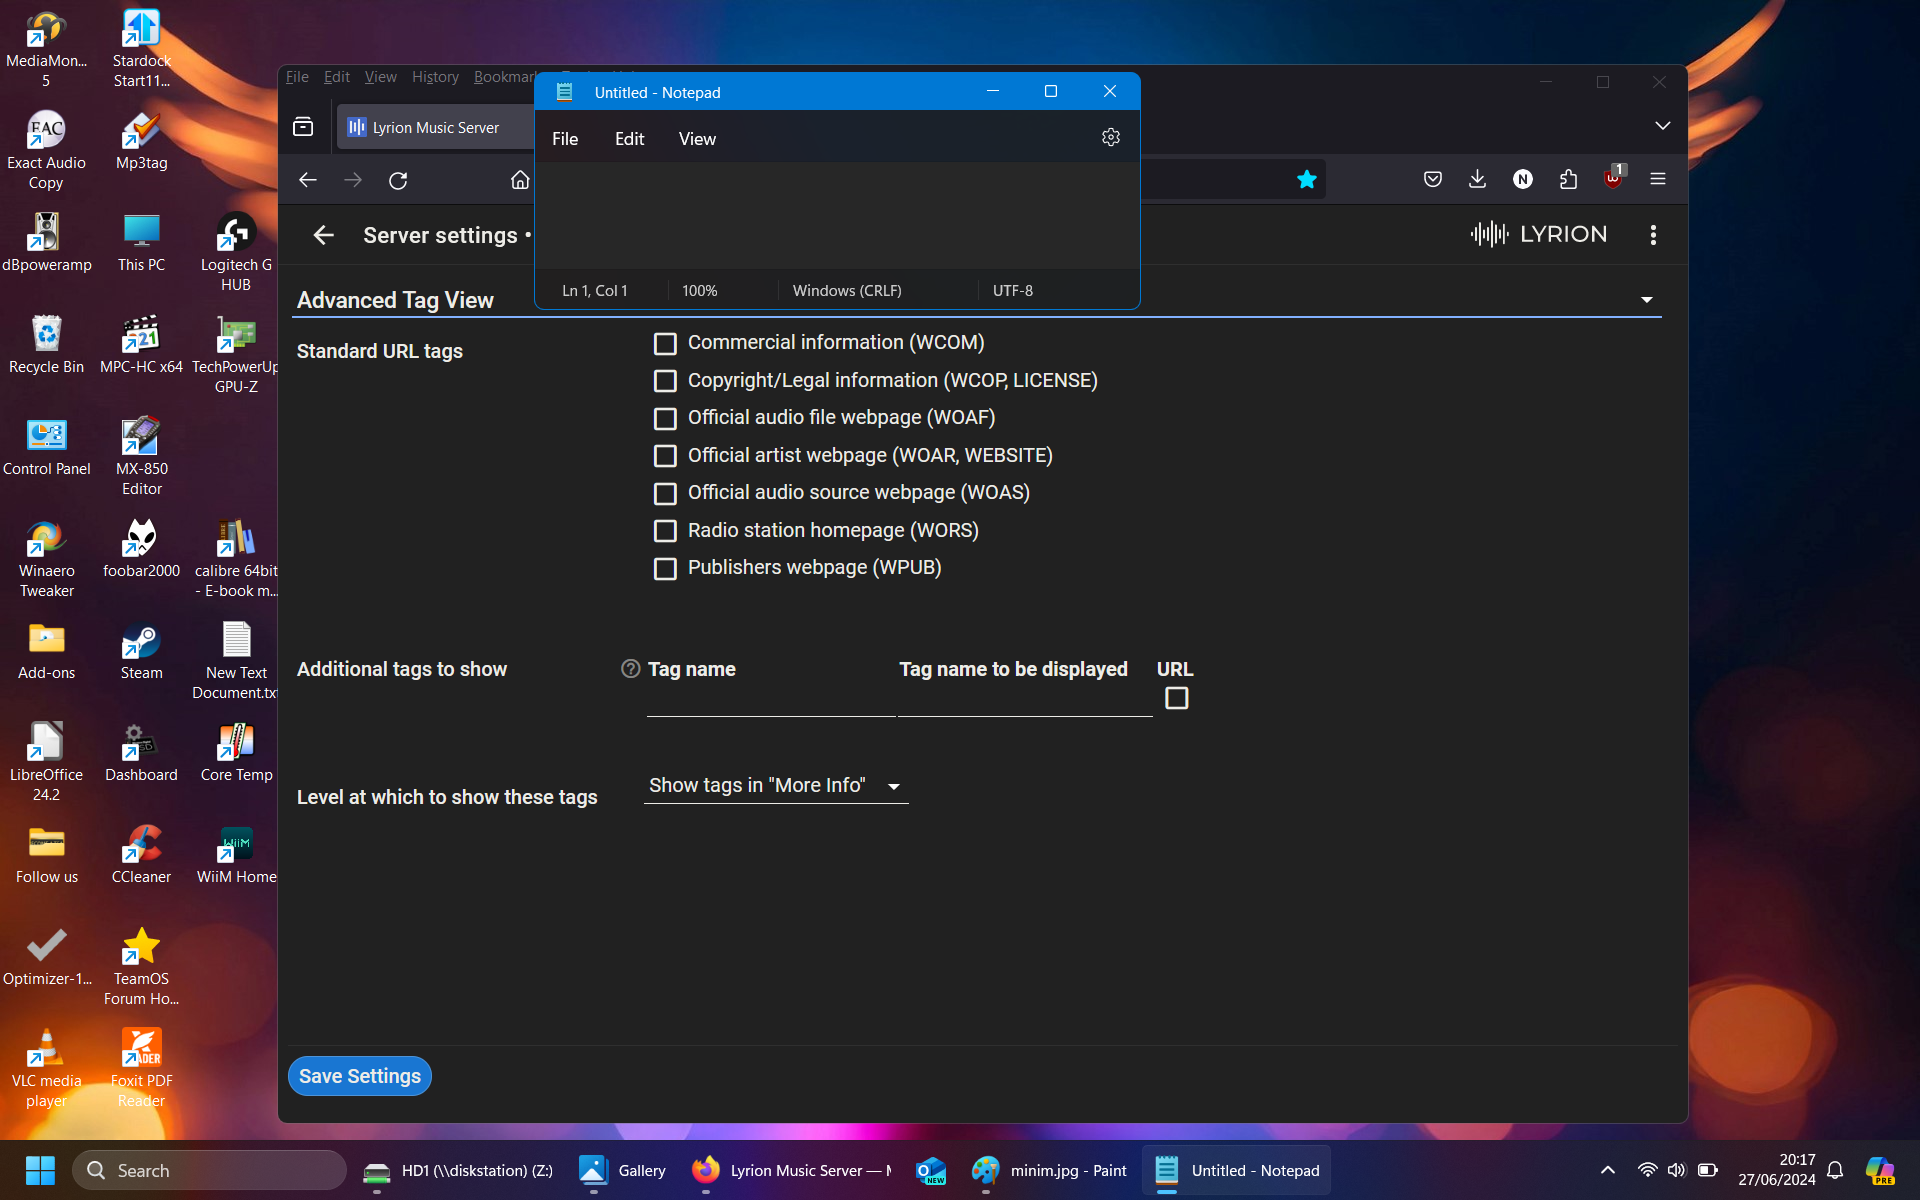Expand the Advanced Tag View section dropdown
The width and height of the screenshot is (1920, 1200).
coord(1646,300)
